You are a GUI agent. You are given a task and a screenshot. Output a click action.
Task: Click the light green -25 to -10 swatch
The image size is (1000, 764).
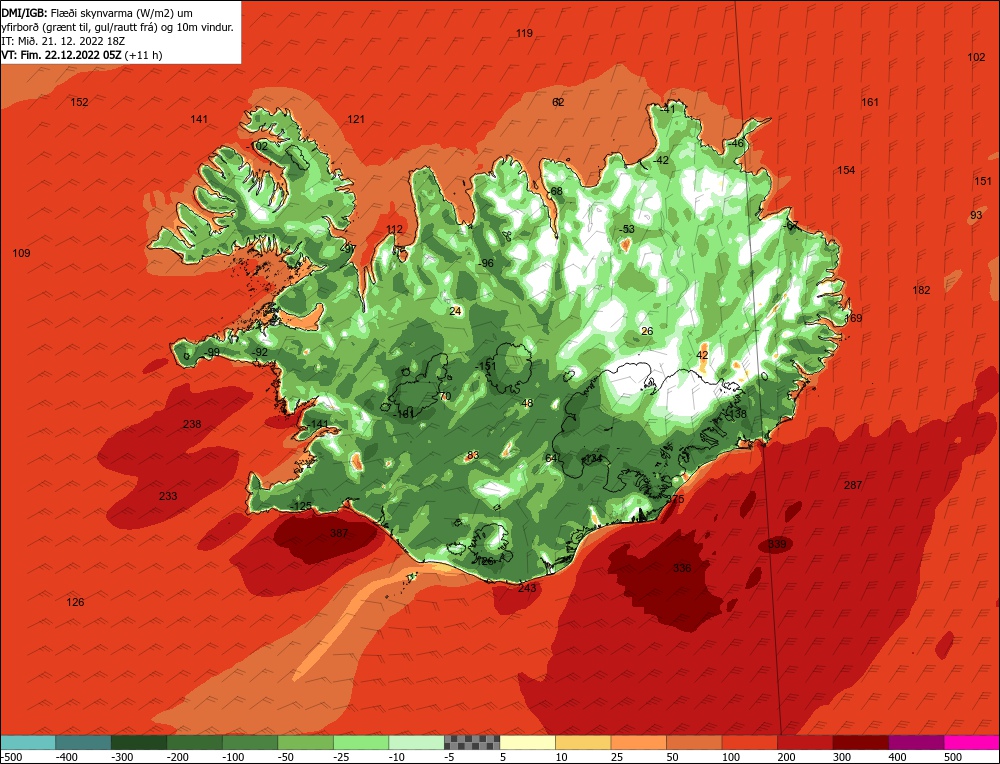point(361,742)
